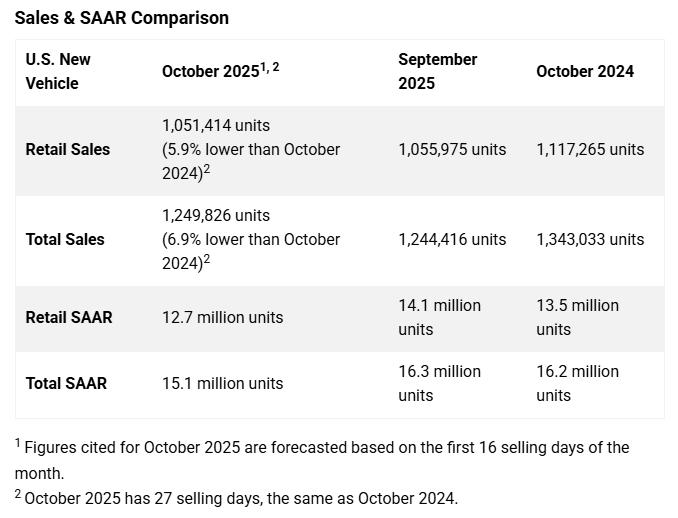Click the 1,249,826 units total sales cell
This screenshot has width=678, height=518.
[x=250, y=239]
